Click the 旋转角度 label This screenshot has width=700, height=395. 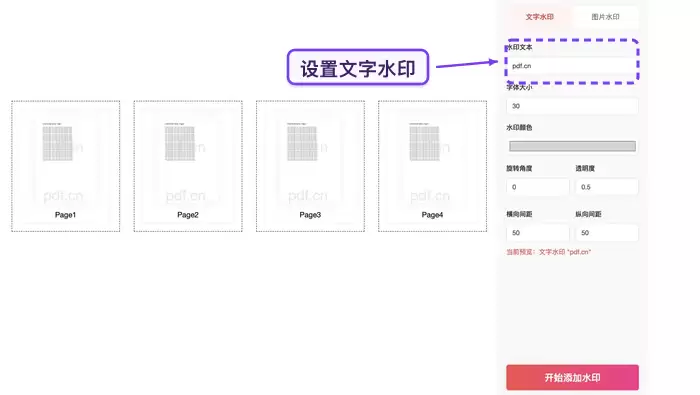519,169
